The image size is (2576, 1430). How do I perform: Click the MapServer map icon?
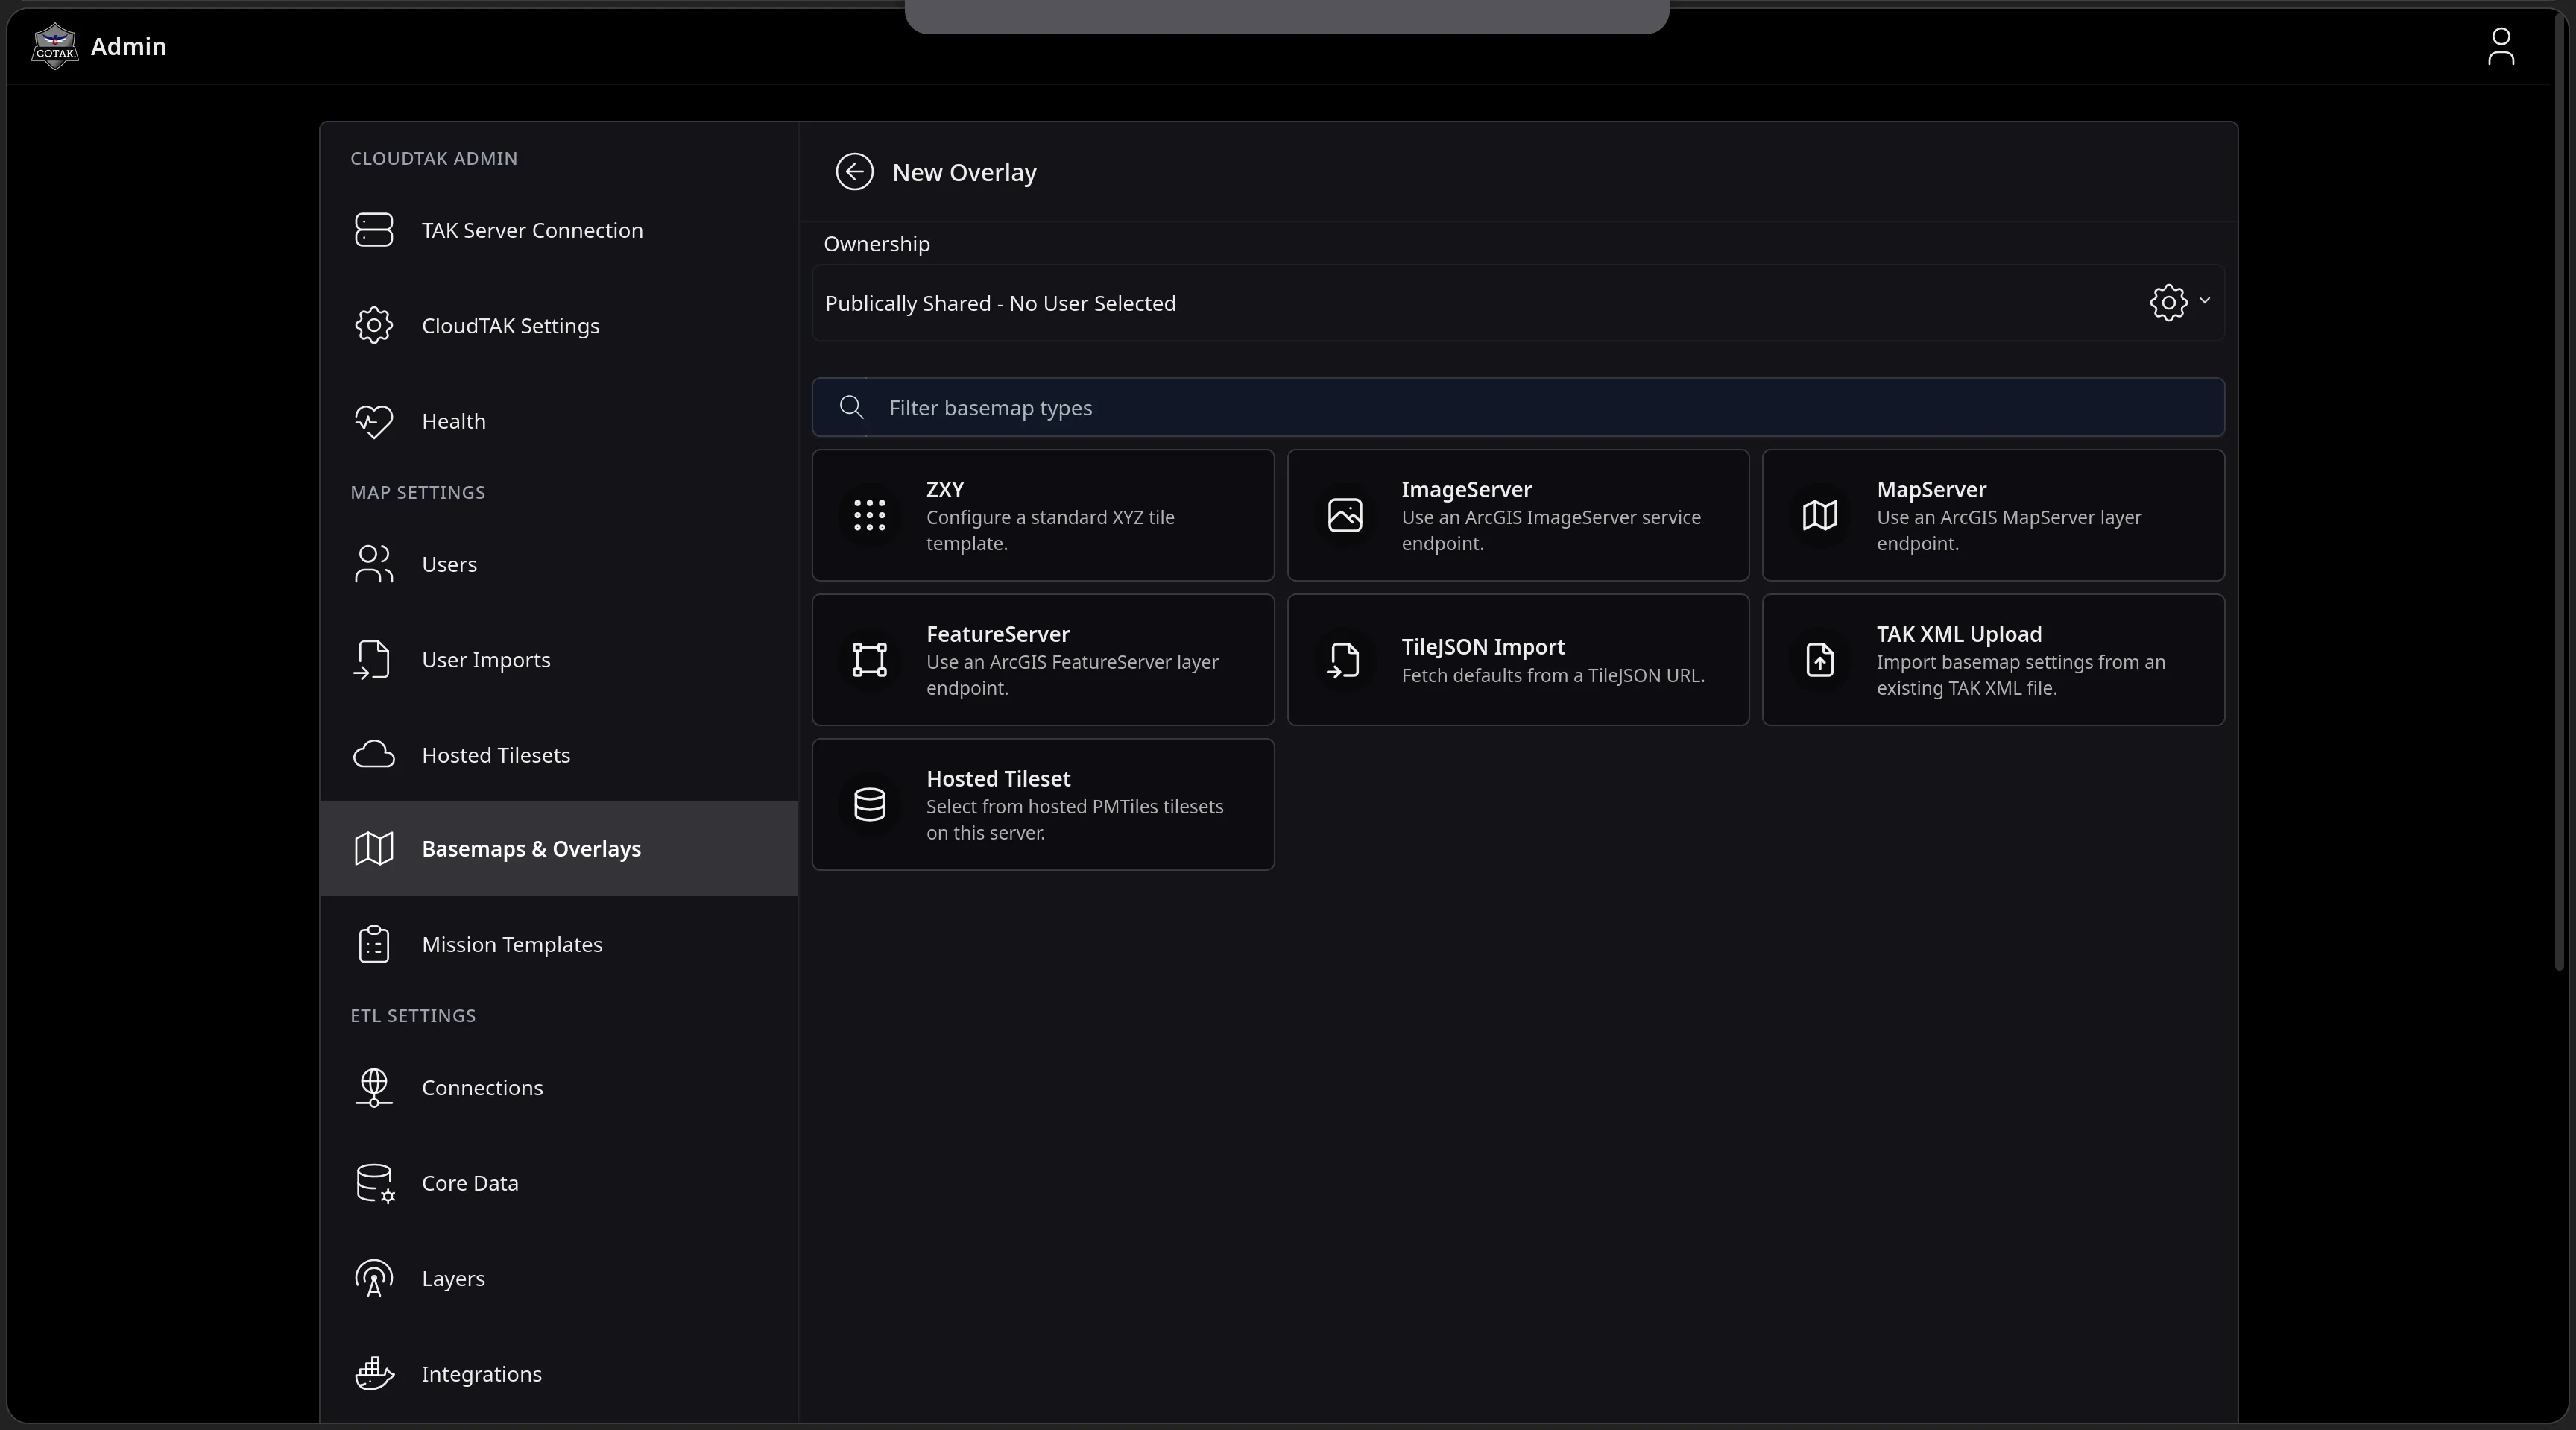[x=1820, y=516]
